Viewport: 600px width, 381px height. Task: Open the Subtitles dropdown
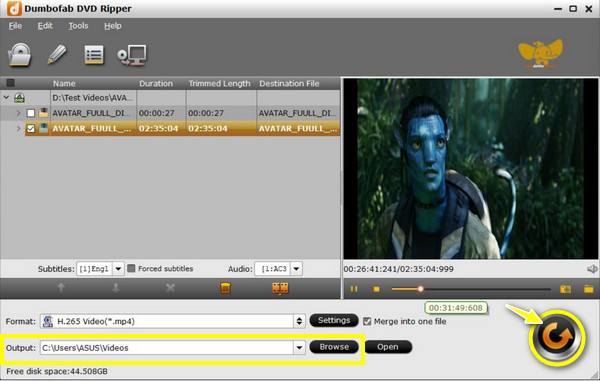coord(118,269)
